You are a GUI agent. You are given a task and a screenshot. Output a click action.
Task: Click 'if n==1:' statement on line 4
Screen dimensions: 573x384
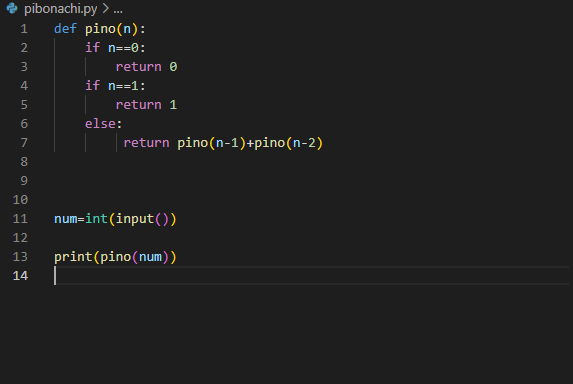(115, 86)
